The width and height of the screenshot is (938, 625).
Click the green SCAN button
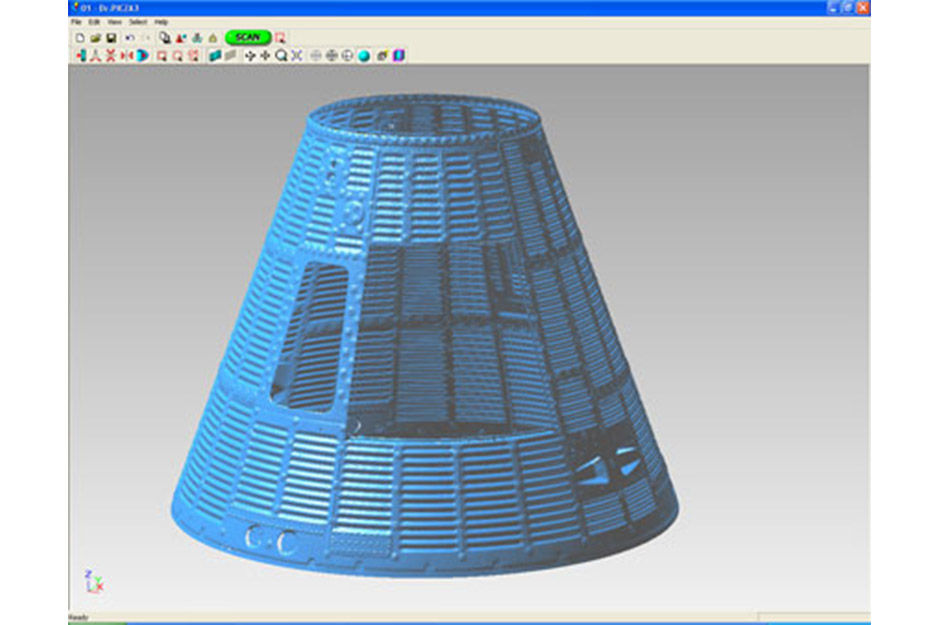tap(247, 38)
